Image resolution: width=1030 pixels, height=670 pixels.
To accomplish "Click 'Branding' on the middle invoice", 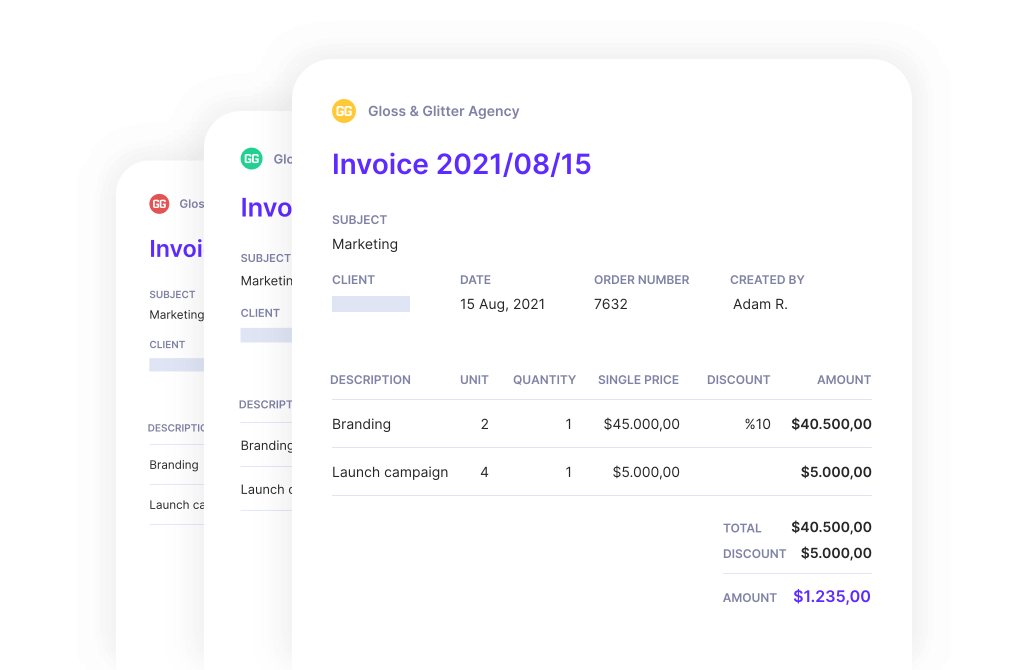I will click(x=266, y=445).
